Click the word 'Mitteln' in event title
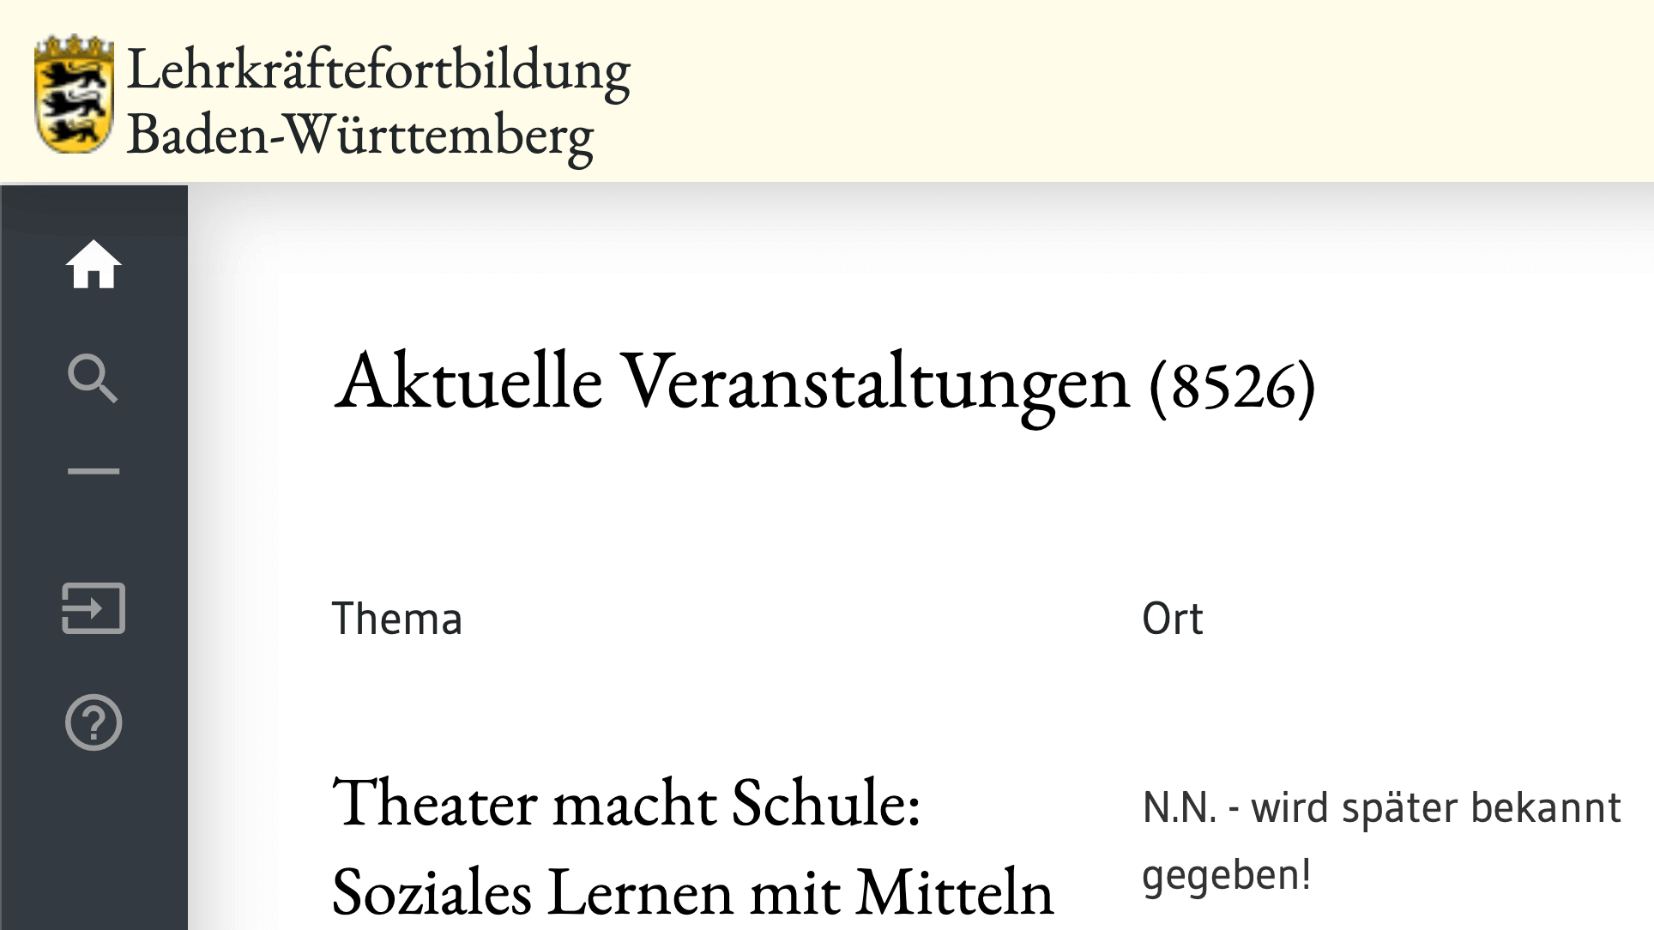 pyautogui.click(x=954, y=892)
